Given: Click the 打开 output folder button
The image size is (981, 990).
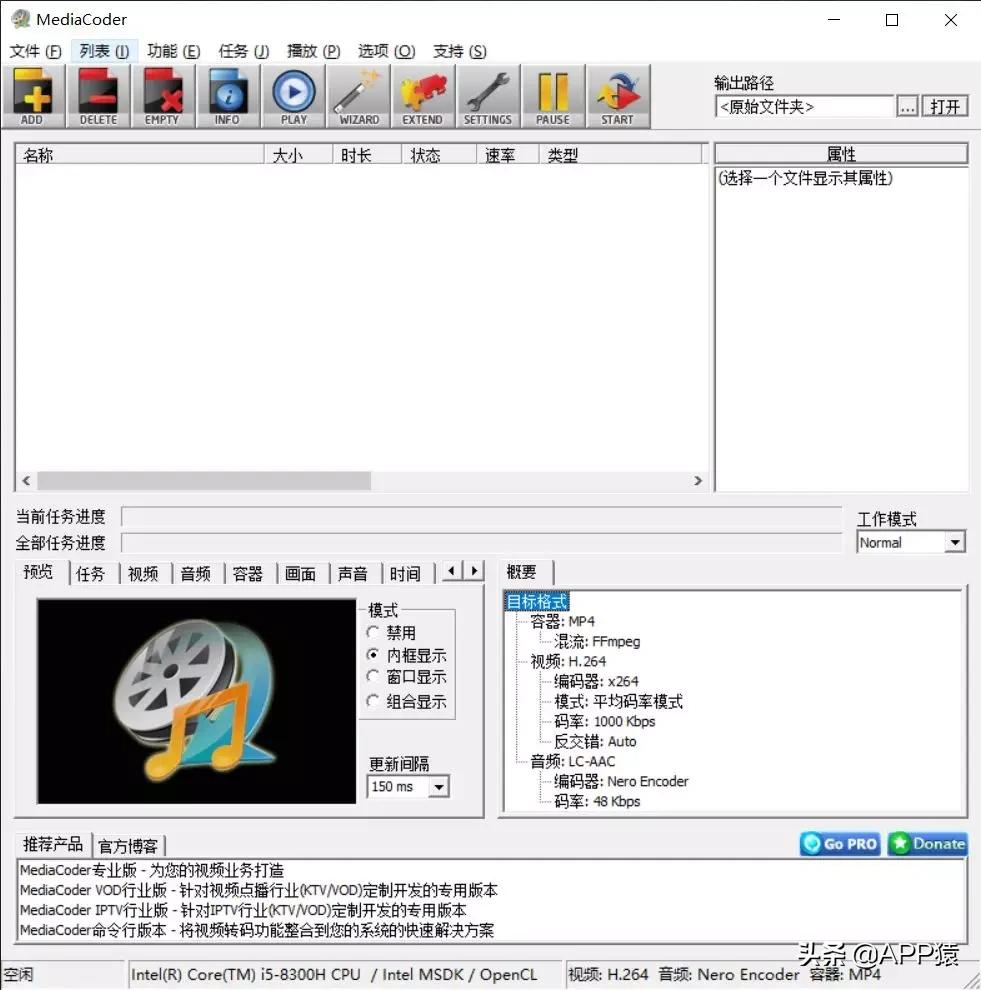Looking at the screenshot, I should click(945, 107).
